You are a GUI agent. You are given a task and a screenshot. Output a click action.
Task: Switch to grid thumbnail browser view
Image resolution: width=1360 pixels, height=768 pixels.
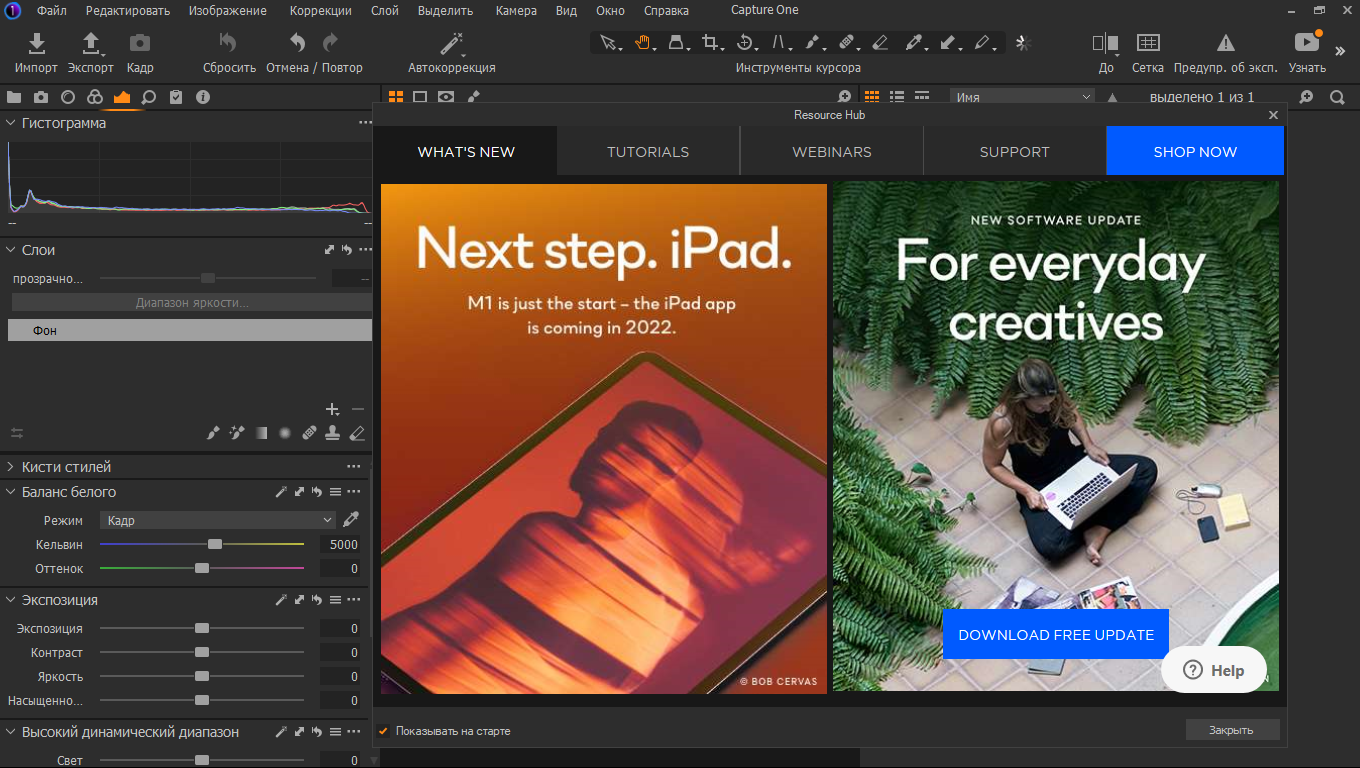point(872,97)
